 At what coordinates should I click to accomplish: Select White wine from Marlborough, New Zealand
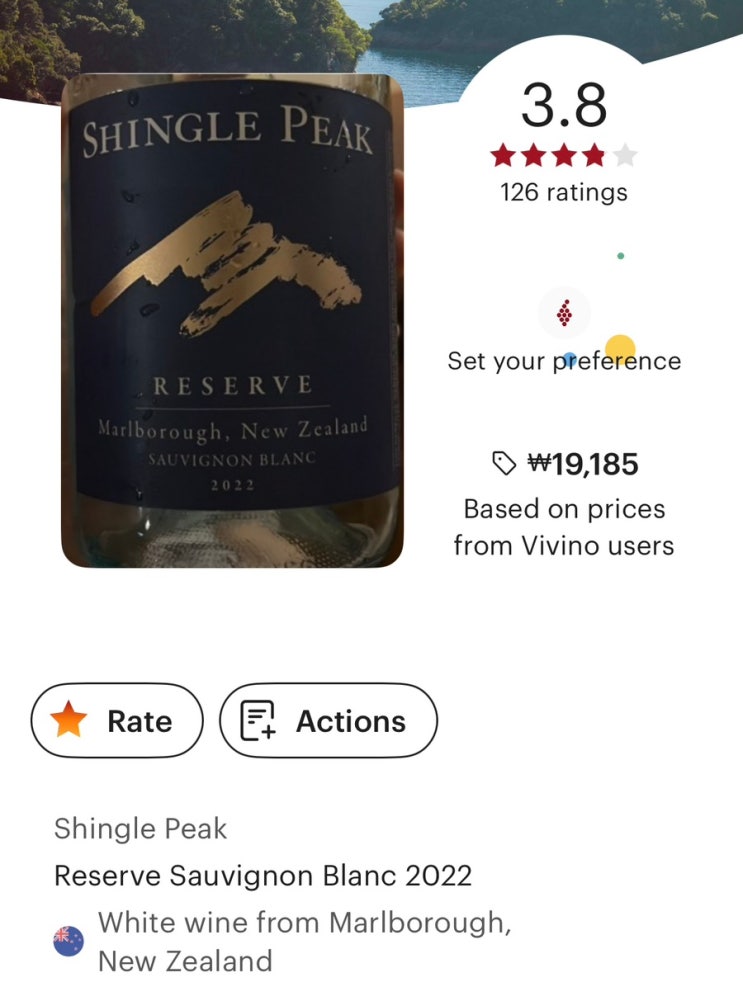[304, 941]
